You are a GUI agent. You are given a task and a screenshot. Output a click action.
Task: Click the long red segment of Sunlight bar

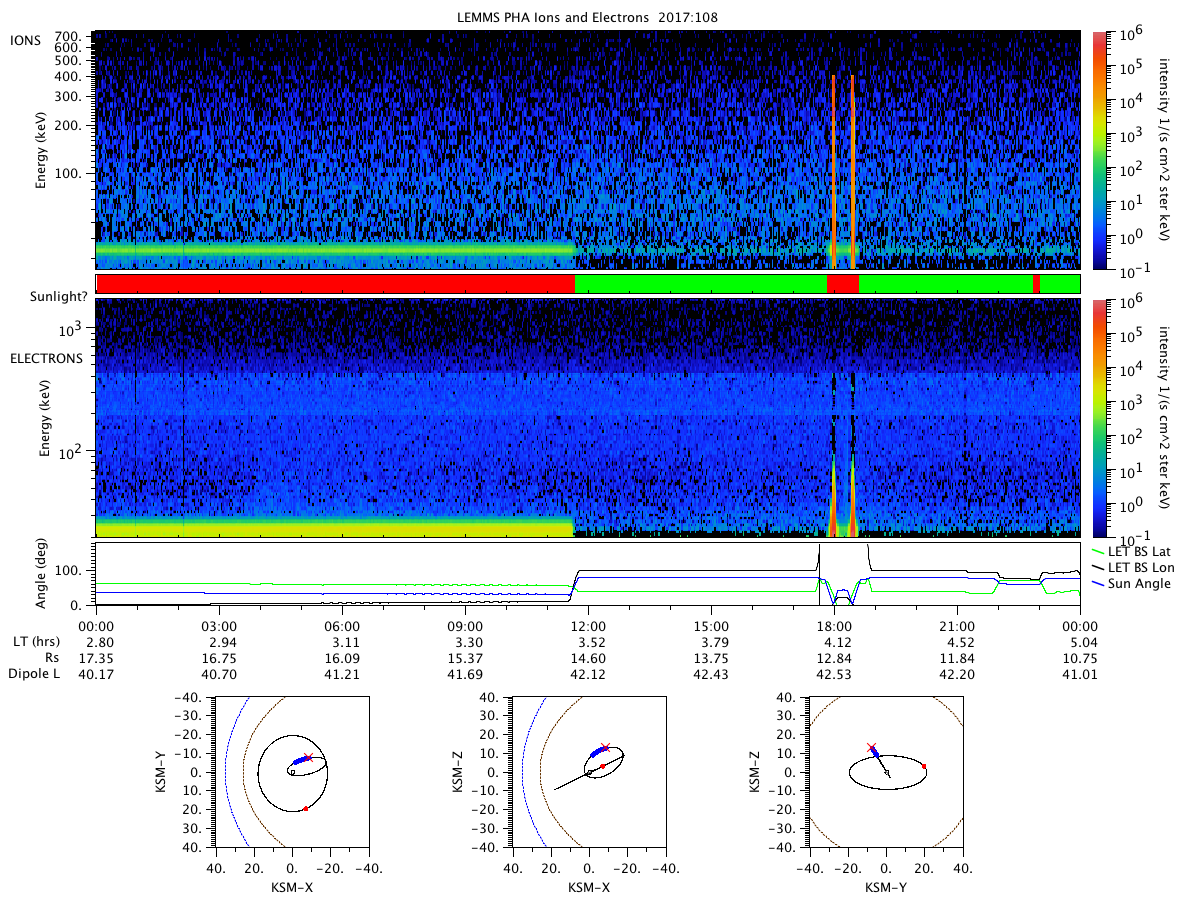tap(336, 284)
